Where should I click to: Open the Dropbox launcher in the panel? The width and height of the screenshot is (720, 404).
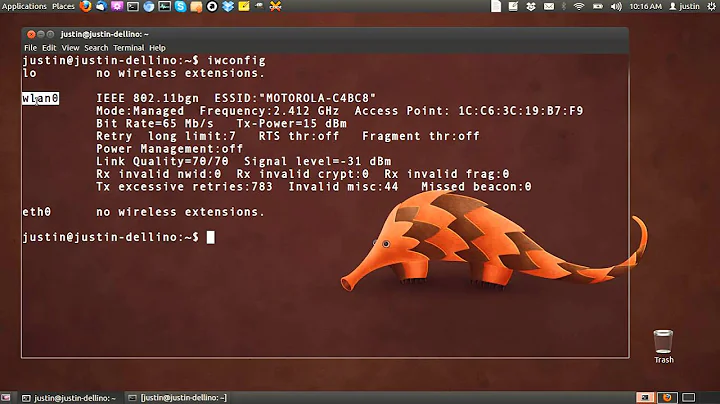coord(228,6)
